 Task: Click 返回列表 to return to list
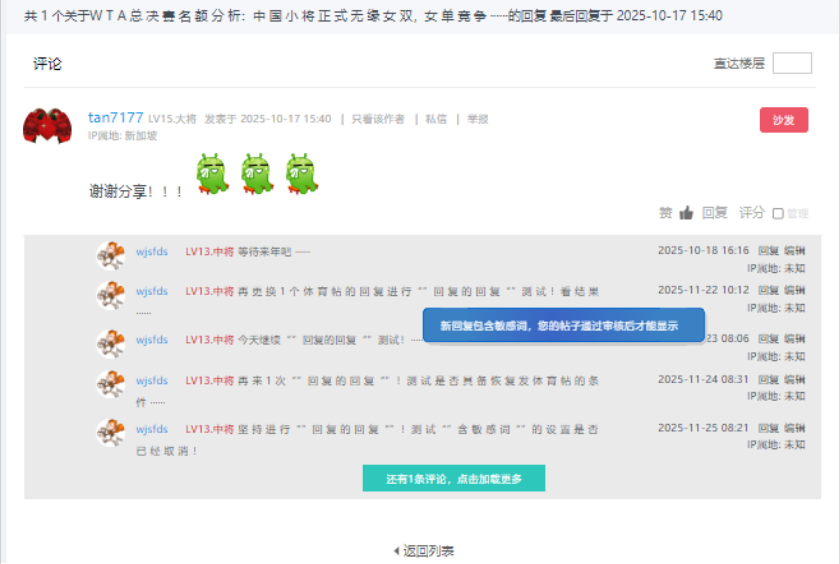coord(428,551)
